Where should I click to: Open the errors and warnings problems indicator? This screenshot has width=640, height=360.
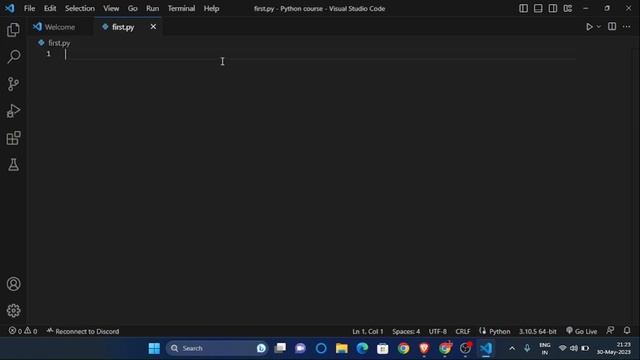(x=23, y=331)
